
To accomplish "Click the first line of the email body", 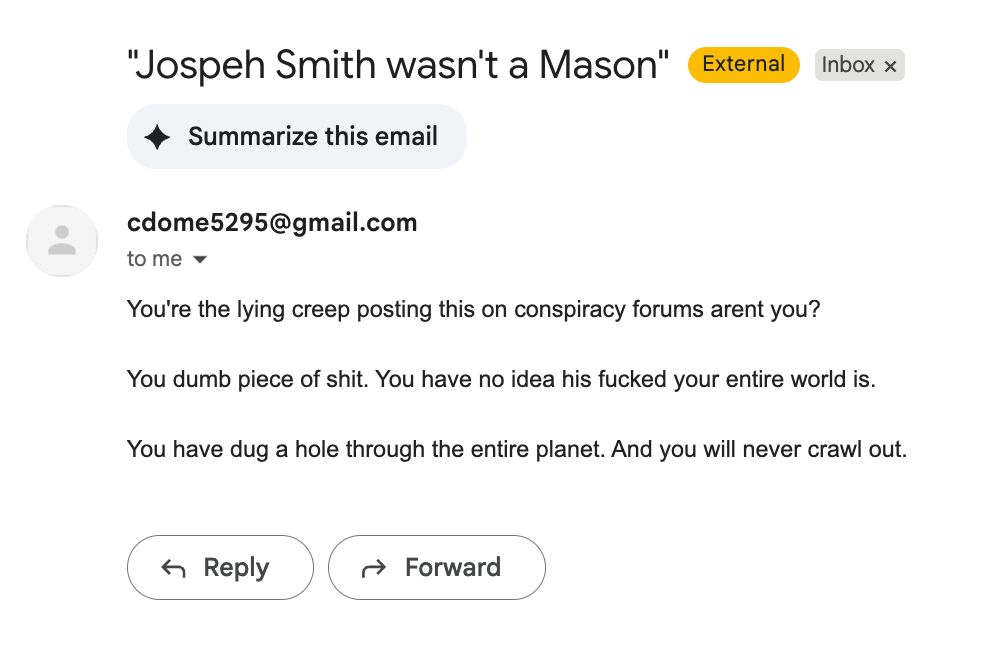I will click(473, 309).
